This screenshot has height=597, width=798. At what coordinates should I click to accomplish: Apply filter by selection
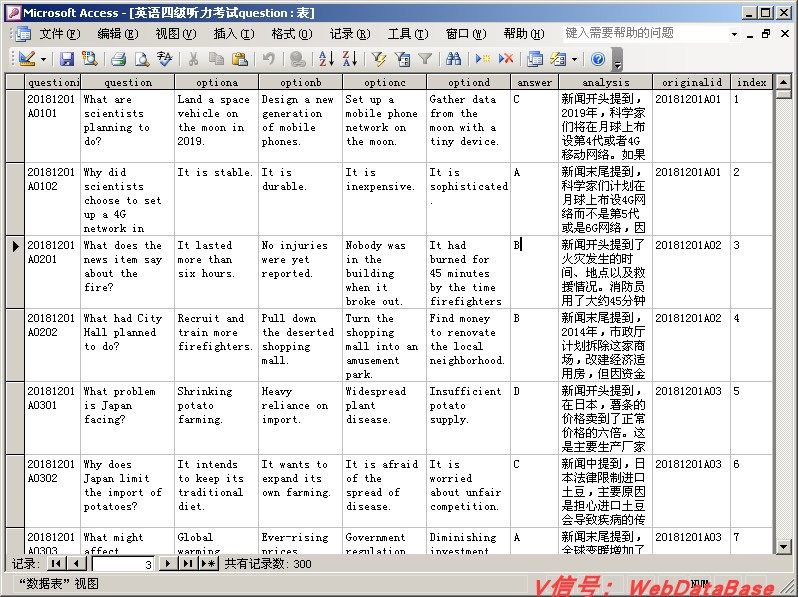tap(378, 59)
